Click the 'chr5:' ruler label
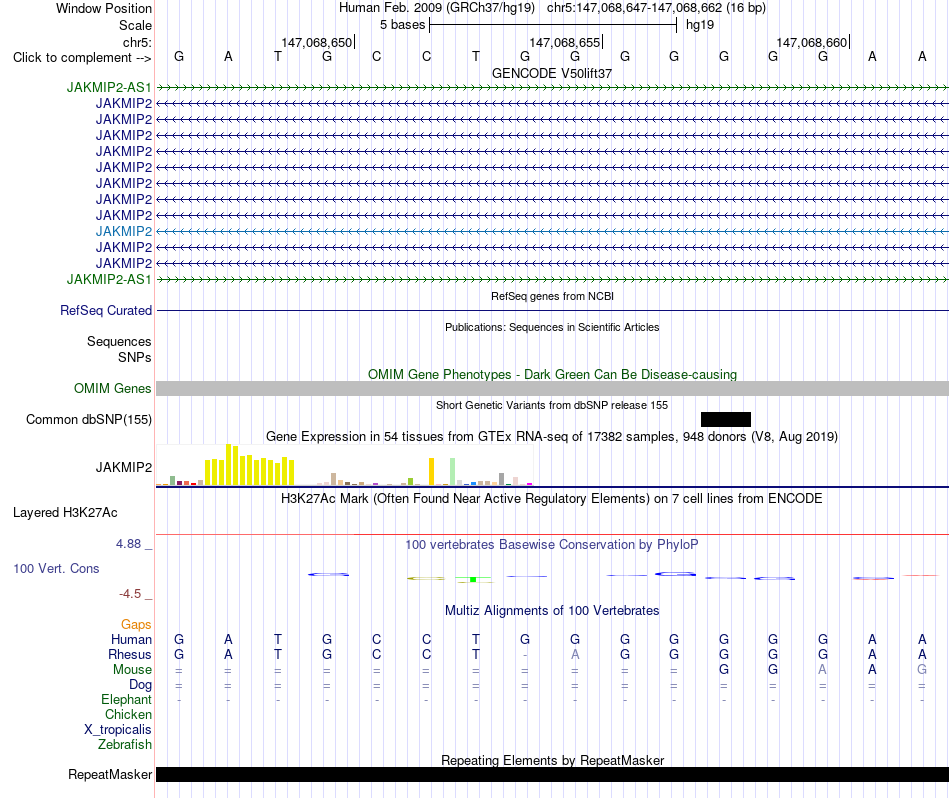This screenshot has height=798, width=950. pyautogui.click(x=138, y=42)
